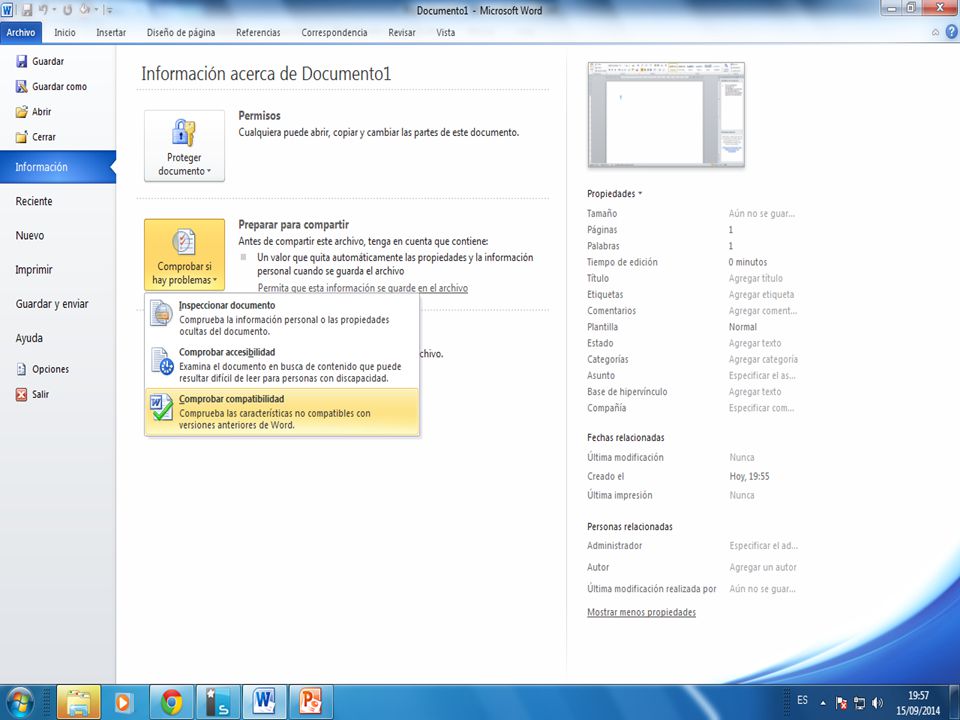Open File Explorer from the taskbar
Viewport: 960px width, 720px height.
pos(78,702)
